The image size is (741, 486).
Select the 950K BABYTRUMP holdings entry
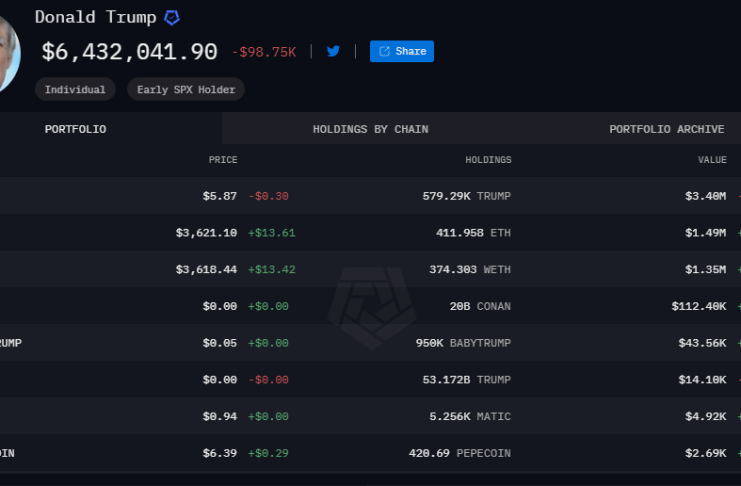[463, 343]
